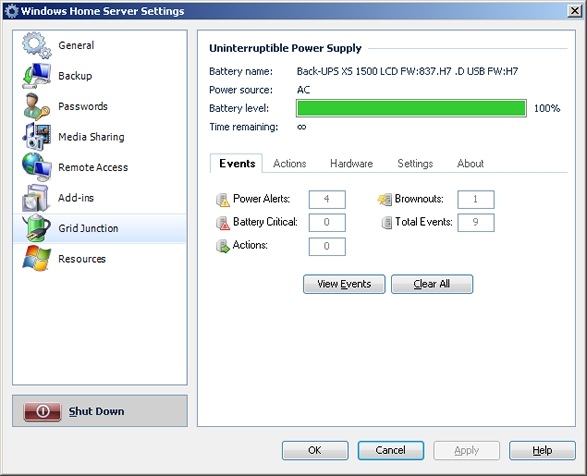Open the Passwords user-key icon

pos(36,106)
